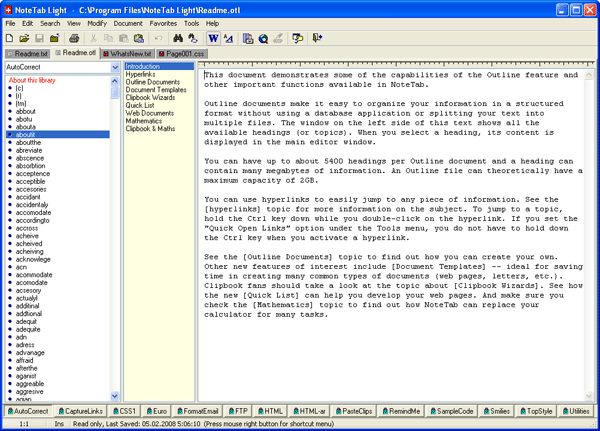Click the View in Browser globe icon
Screen dimensions: 600x431
click(263, 38)
